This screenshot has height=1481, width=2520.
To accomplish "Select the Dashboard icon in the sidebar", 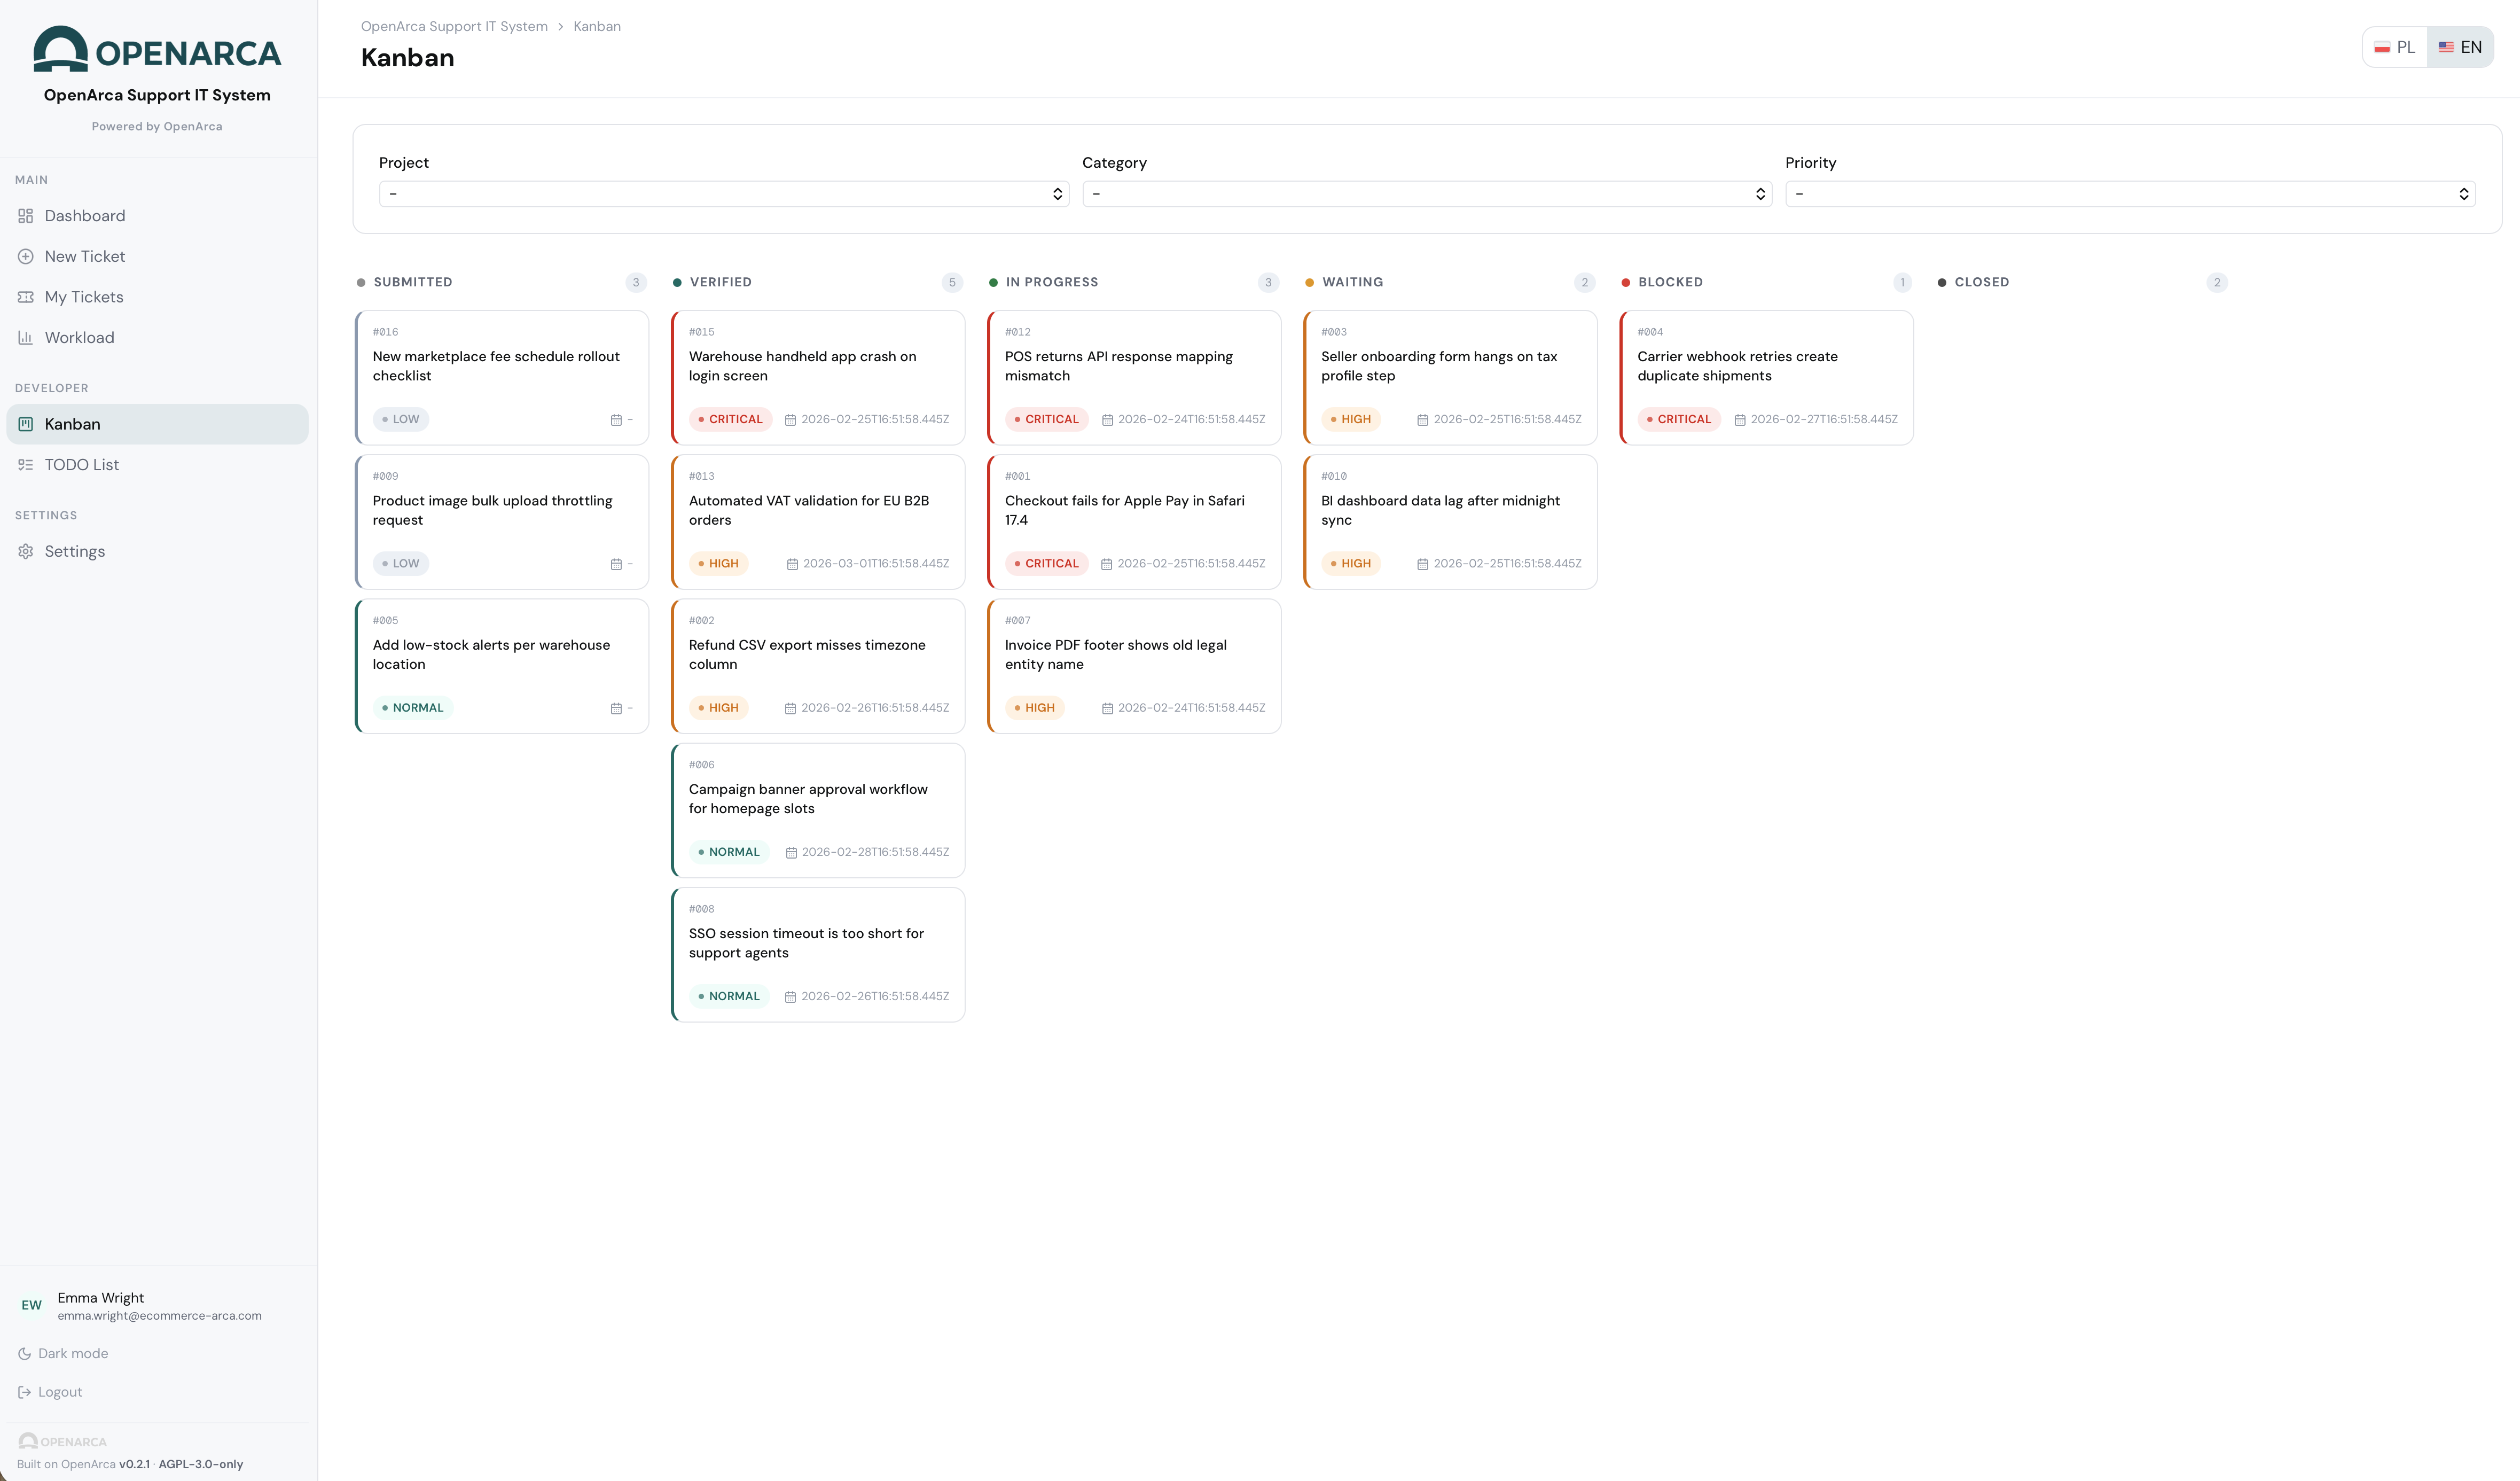I will pyautogui.click(x=25, y=216).
